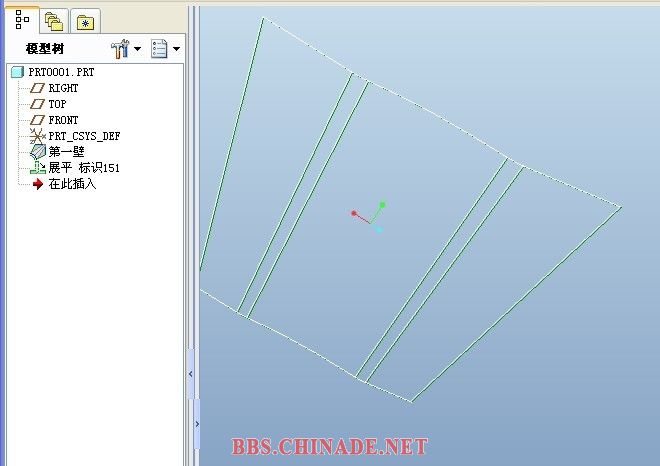
Task: Click the BBS.CHINADE.NET watermark text
Action: click(x=329, y=447)
